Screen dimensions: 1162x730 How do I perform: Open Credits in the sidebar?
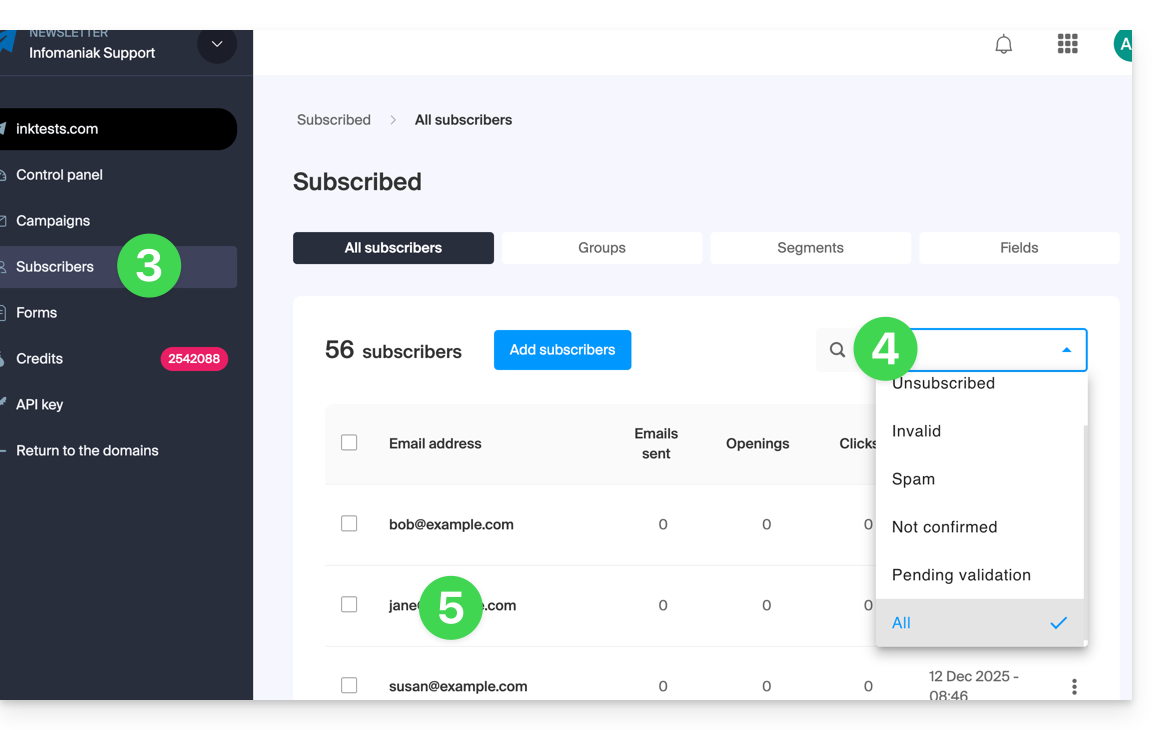tap(40, 359)
